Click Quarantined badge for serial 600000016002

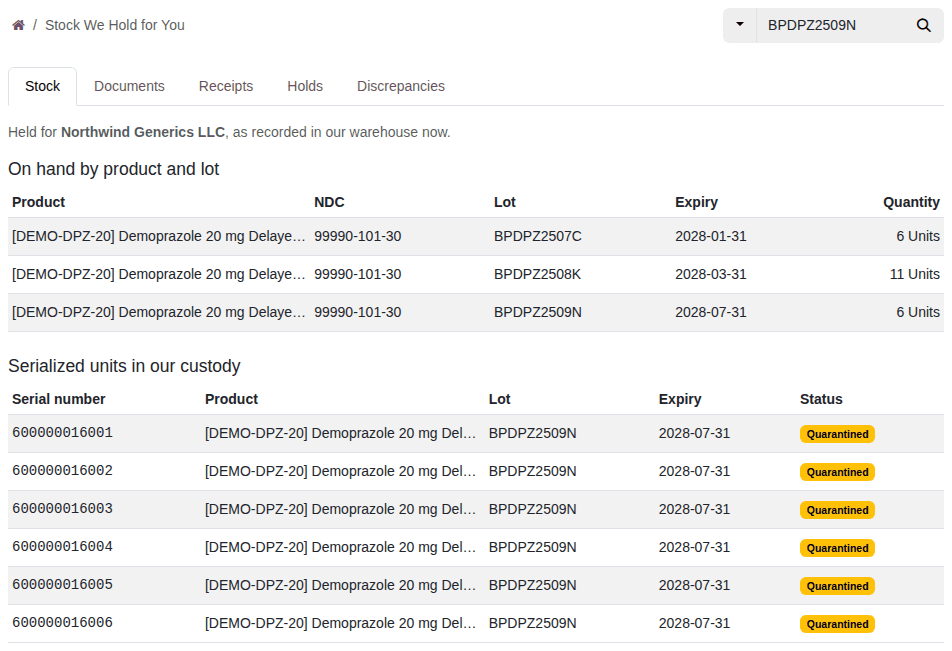[x=837, y=472]
